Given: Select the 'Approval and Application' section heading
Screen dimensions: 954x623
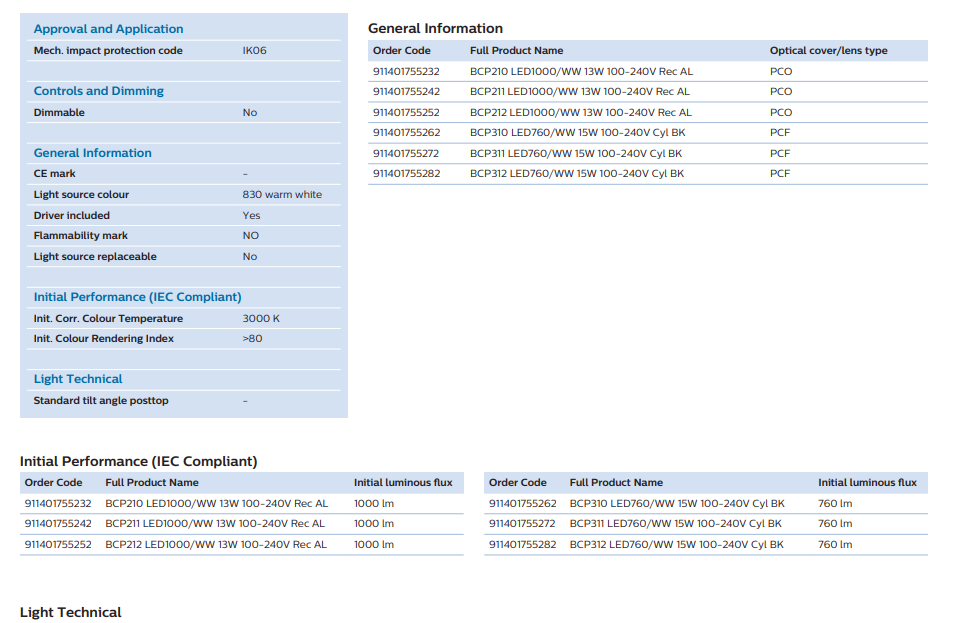Looking at the screenshot, I should [108, 29].
